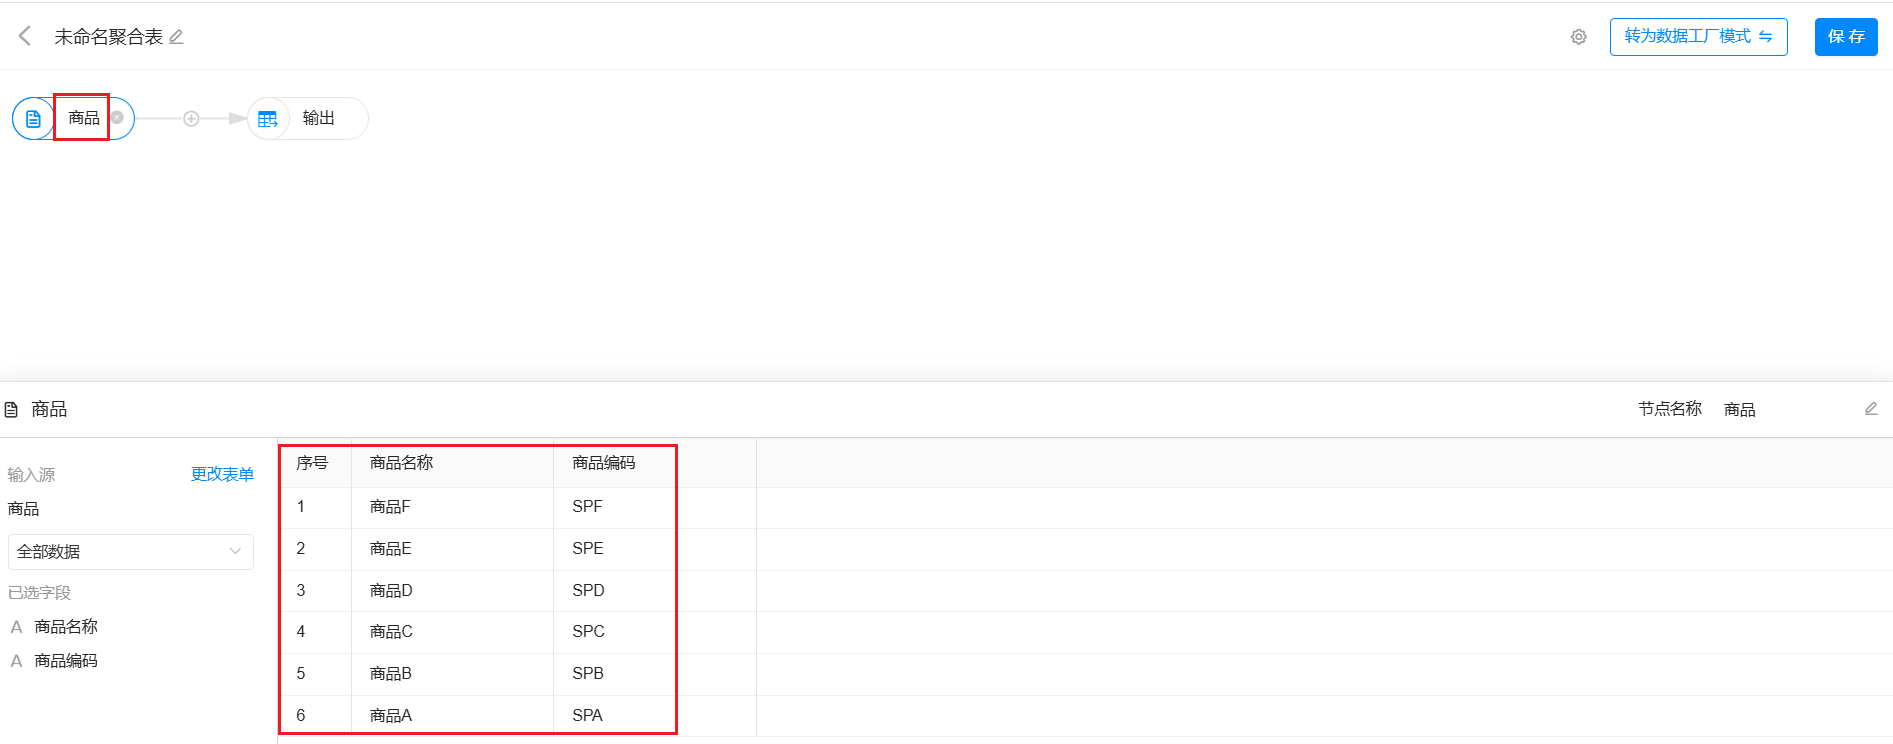Click the 商品名称 column header

(x=401, y=463)
